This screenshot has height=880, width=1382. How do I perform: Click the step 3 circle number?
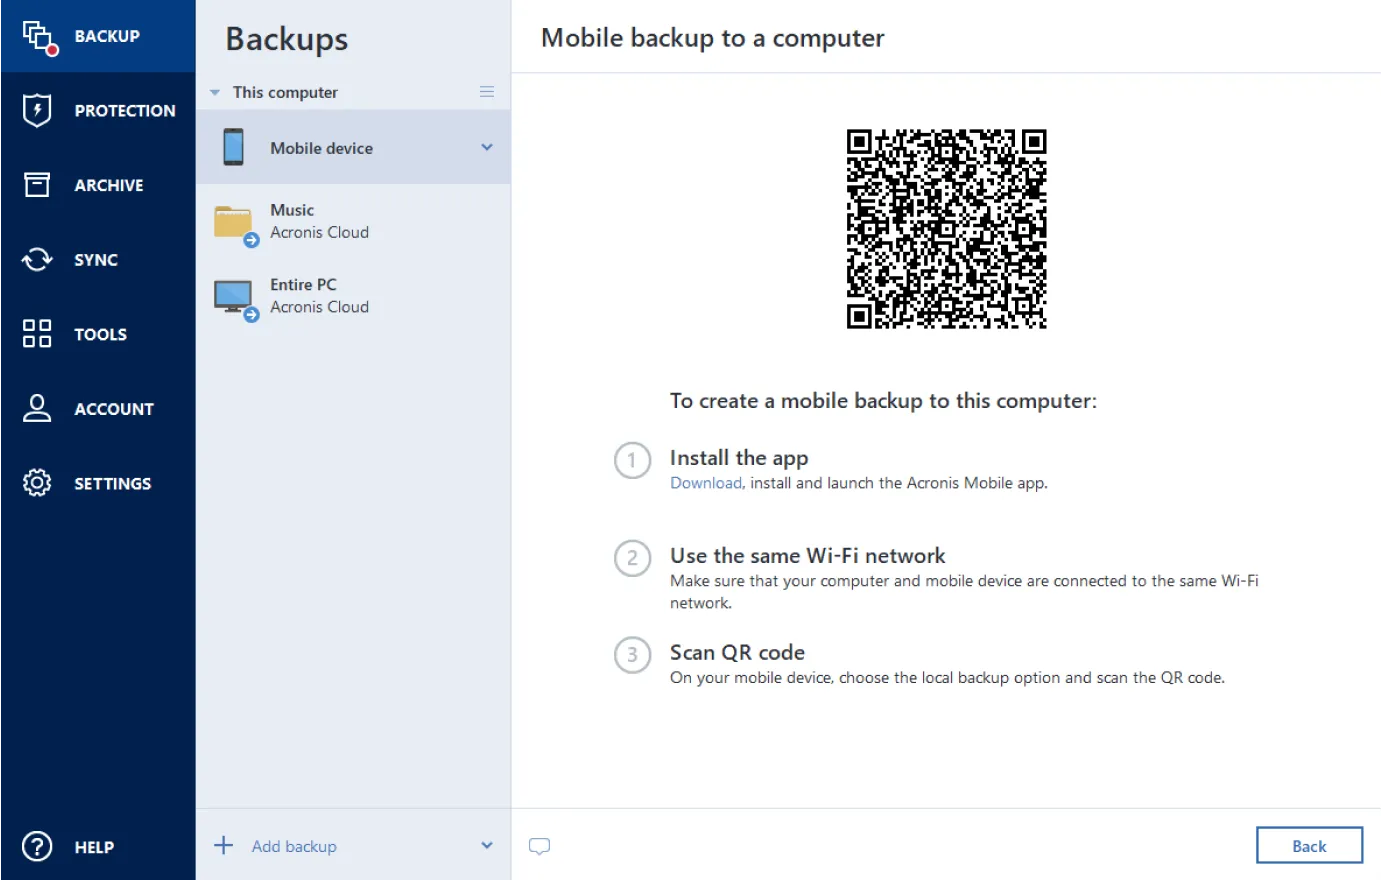point(632,655)
